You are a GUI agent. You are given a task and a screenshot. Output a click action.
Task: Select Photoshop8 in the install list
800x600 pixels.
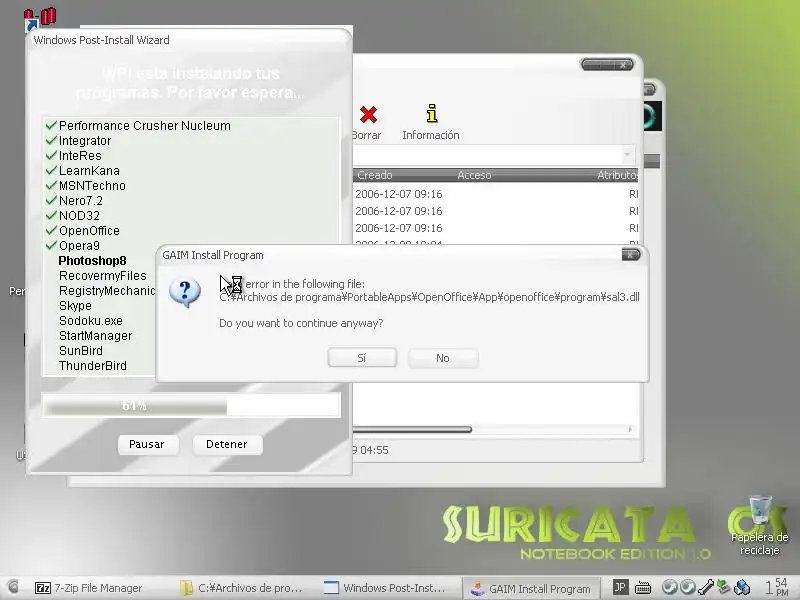[92, 261]
